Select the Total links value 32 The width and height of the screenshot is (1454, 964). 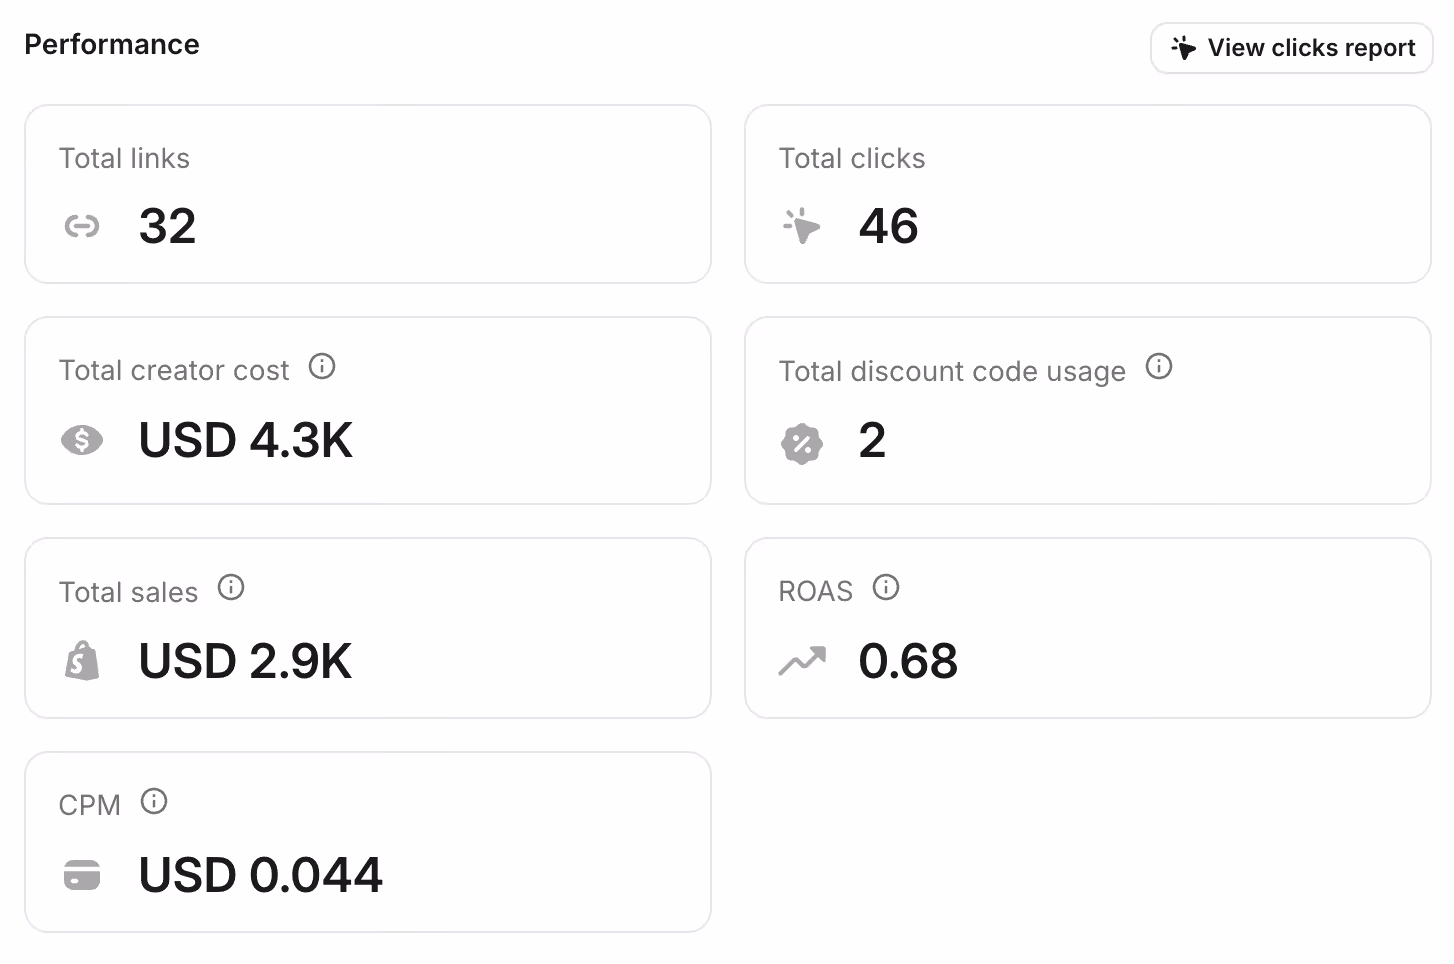tap(167, 226)
